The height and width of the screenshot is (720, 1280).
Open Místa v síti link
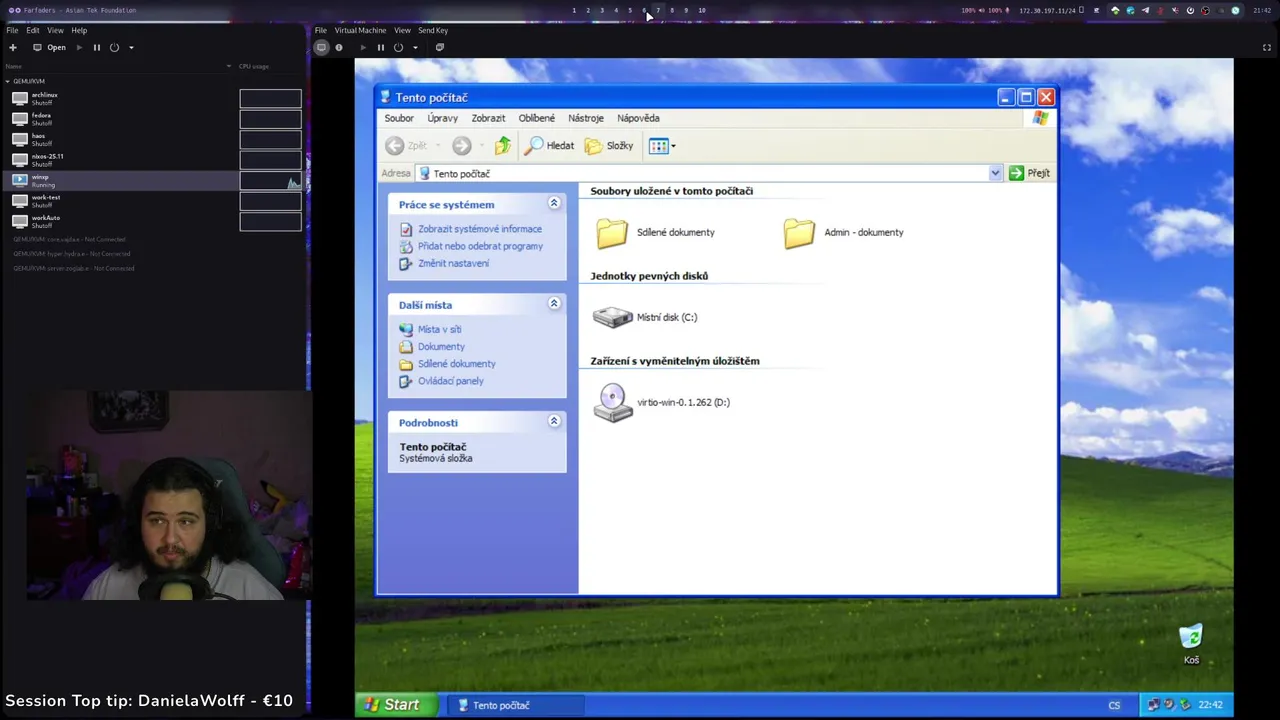[x=439, y=329]
